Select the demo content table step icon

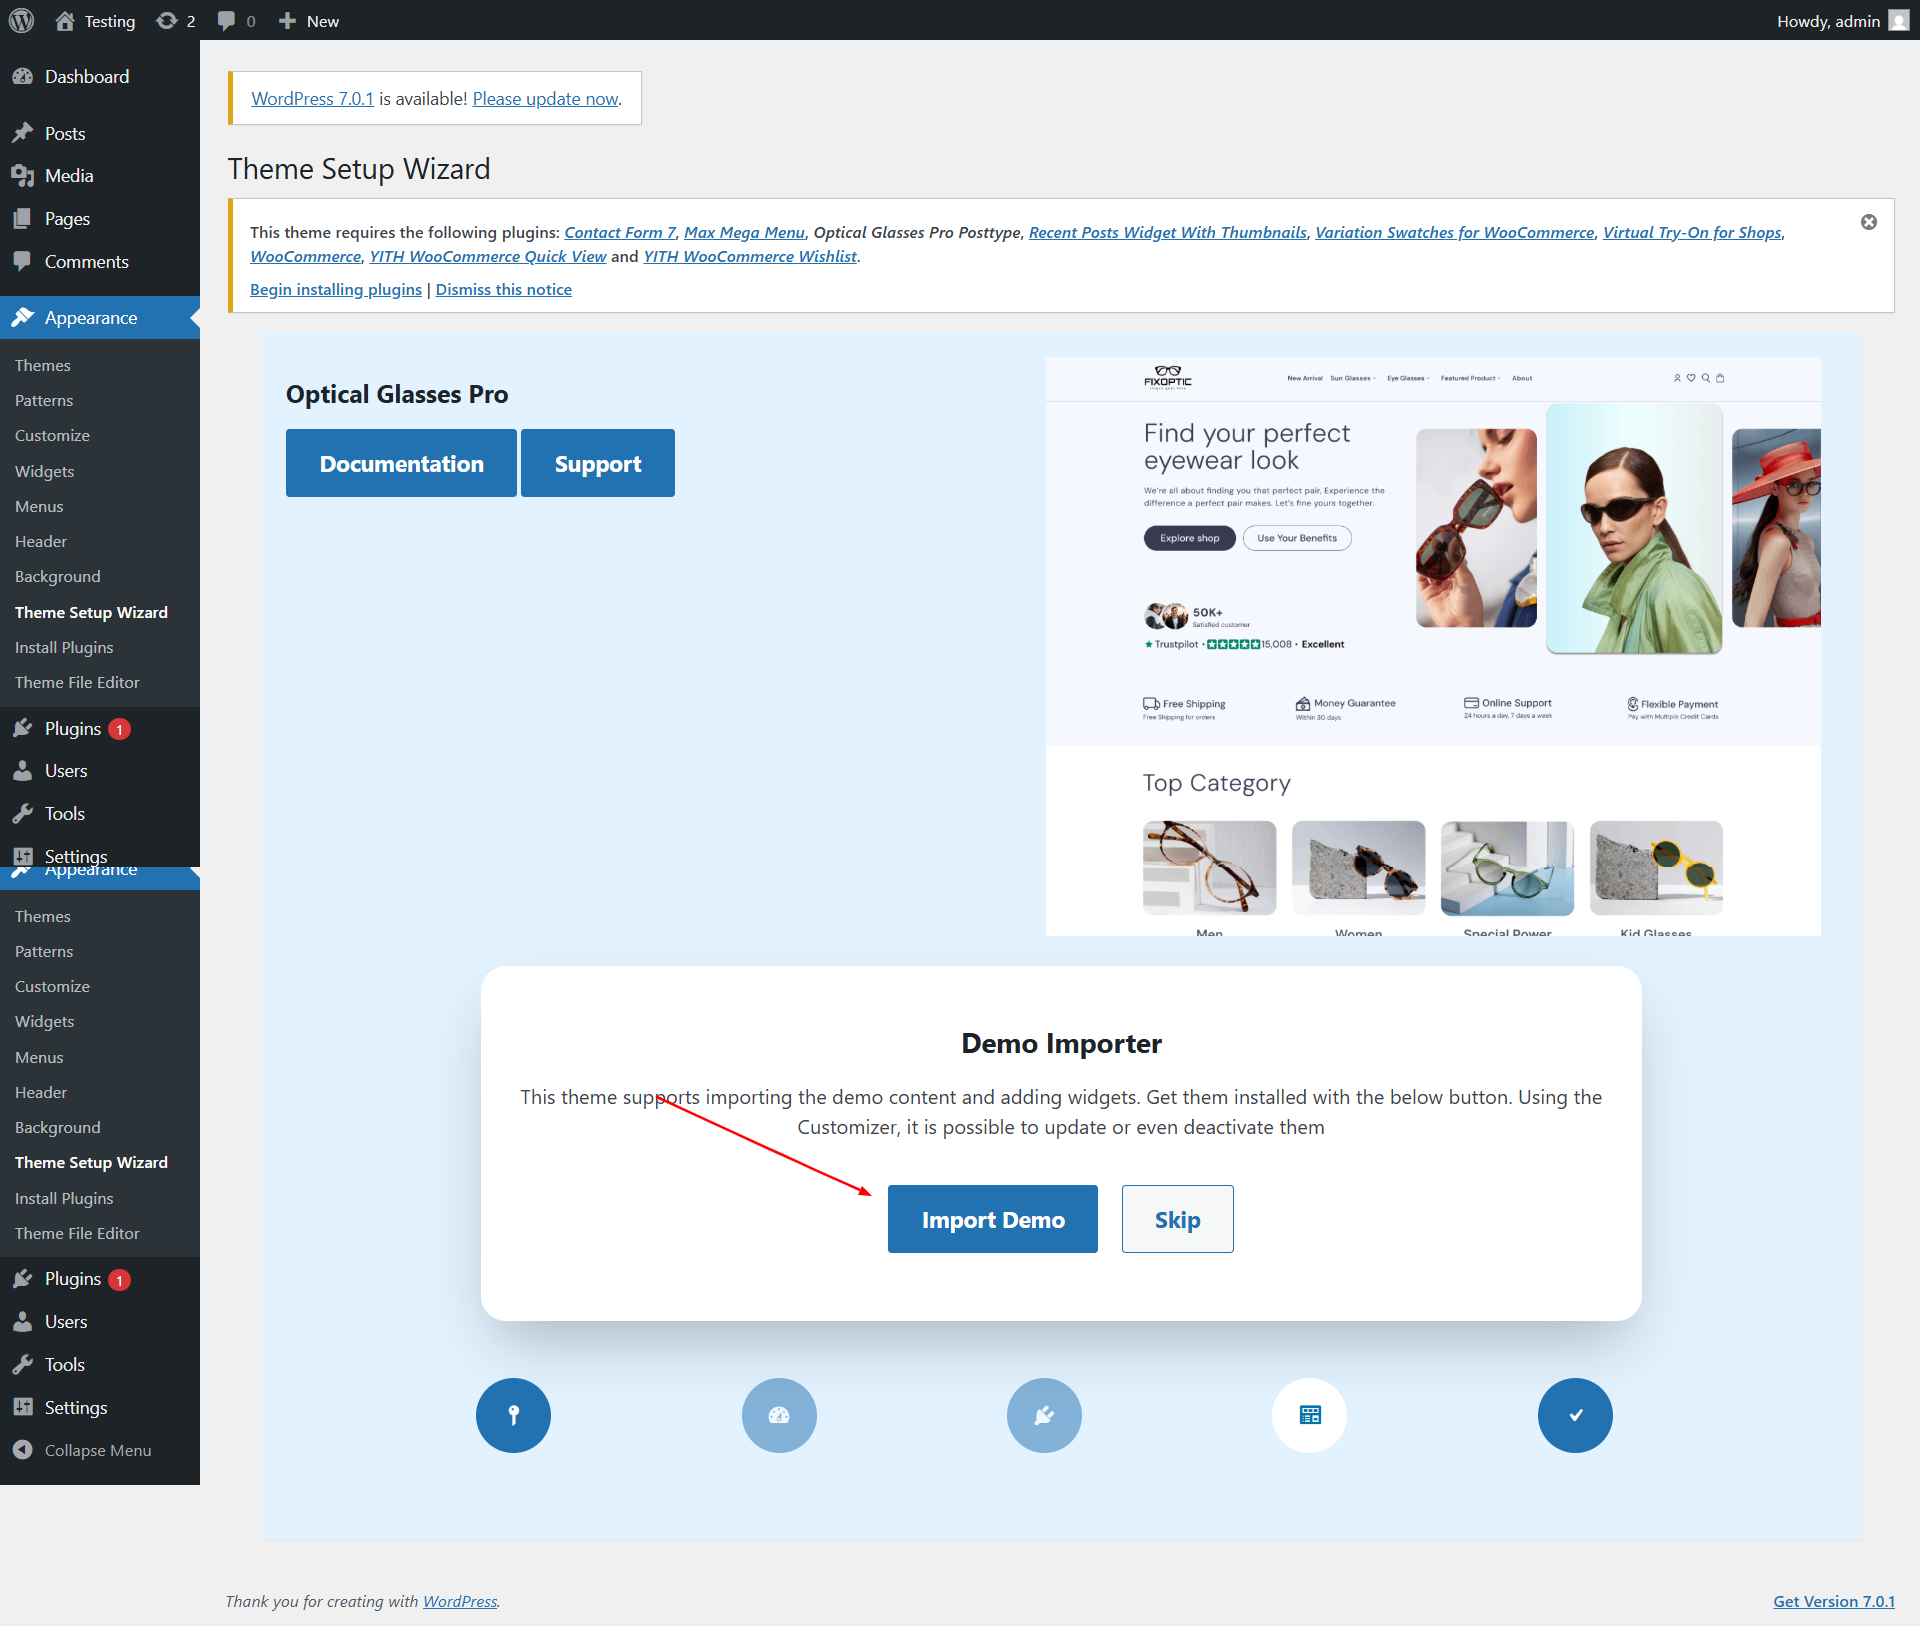pos(1309,1415)
